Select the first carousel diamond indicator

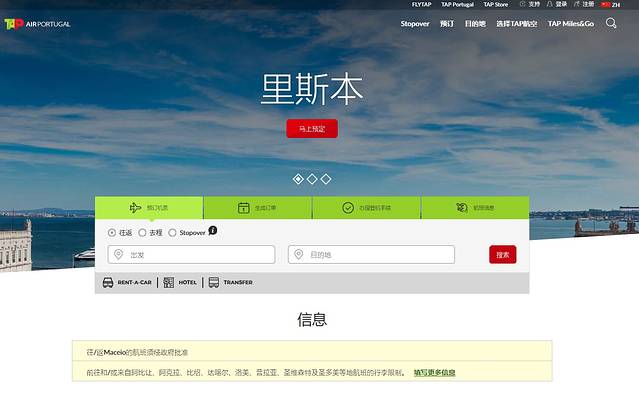(x=298, y=179)
